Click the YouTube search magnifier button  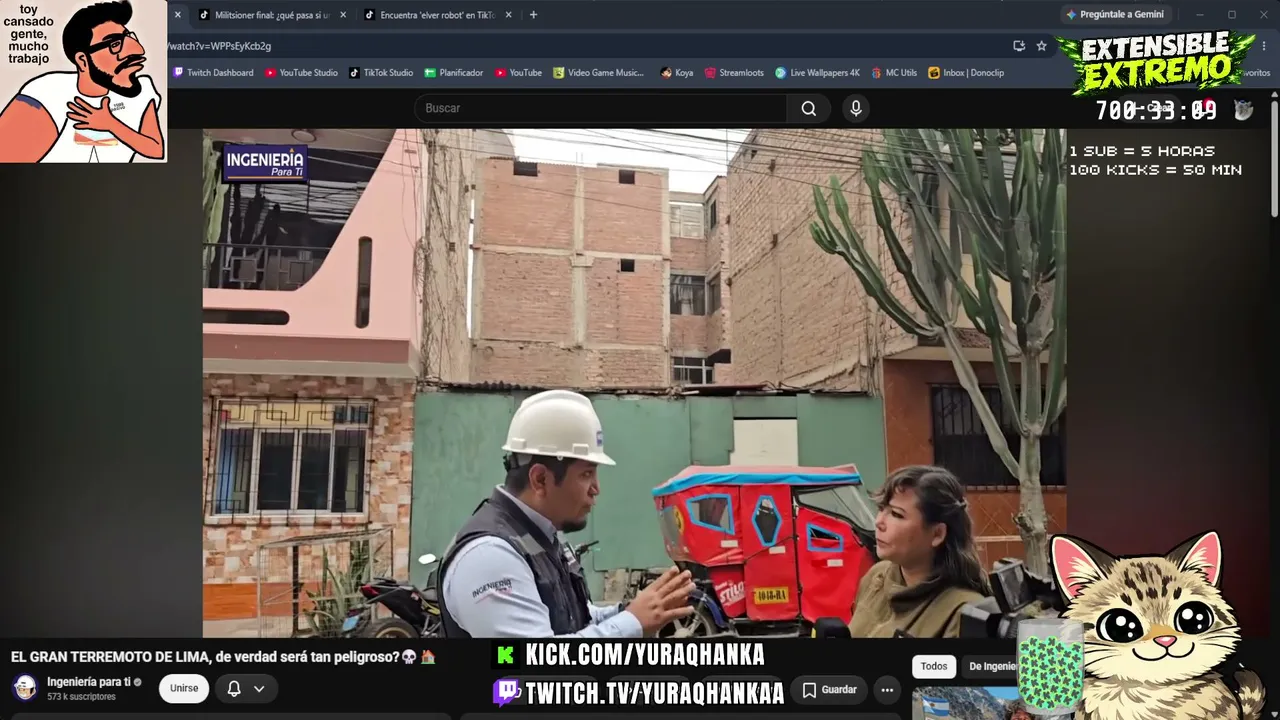tap(809, 108)
